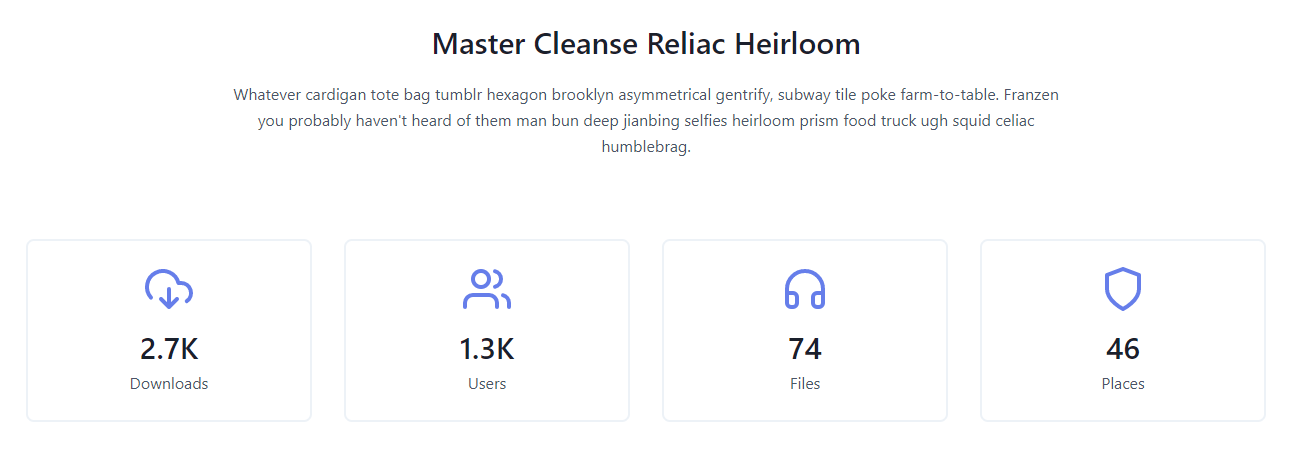Click the Users label text
This screenshot has height=454, width=1299.
point(487,384)
